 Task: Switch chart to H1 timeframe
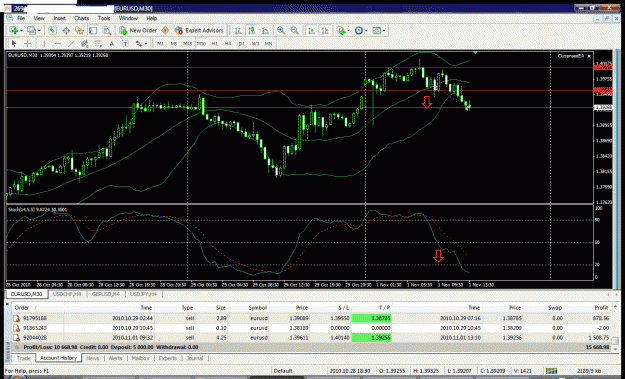coord(214,43)
